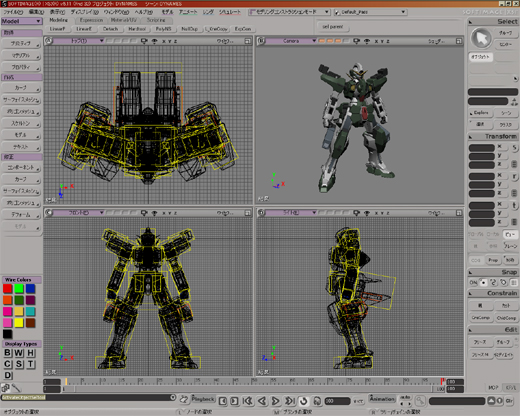This screenshot has height=416, width=520.
Task: Play the animation backward
Action: pyautogui.click(x=262, y=401)
